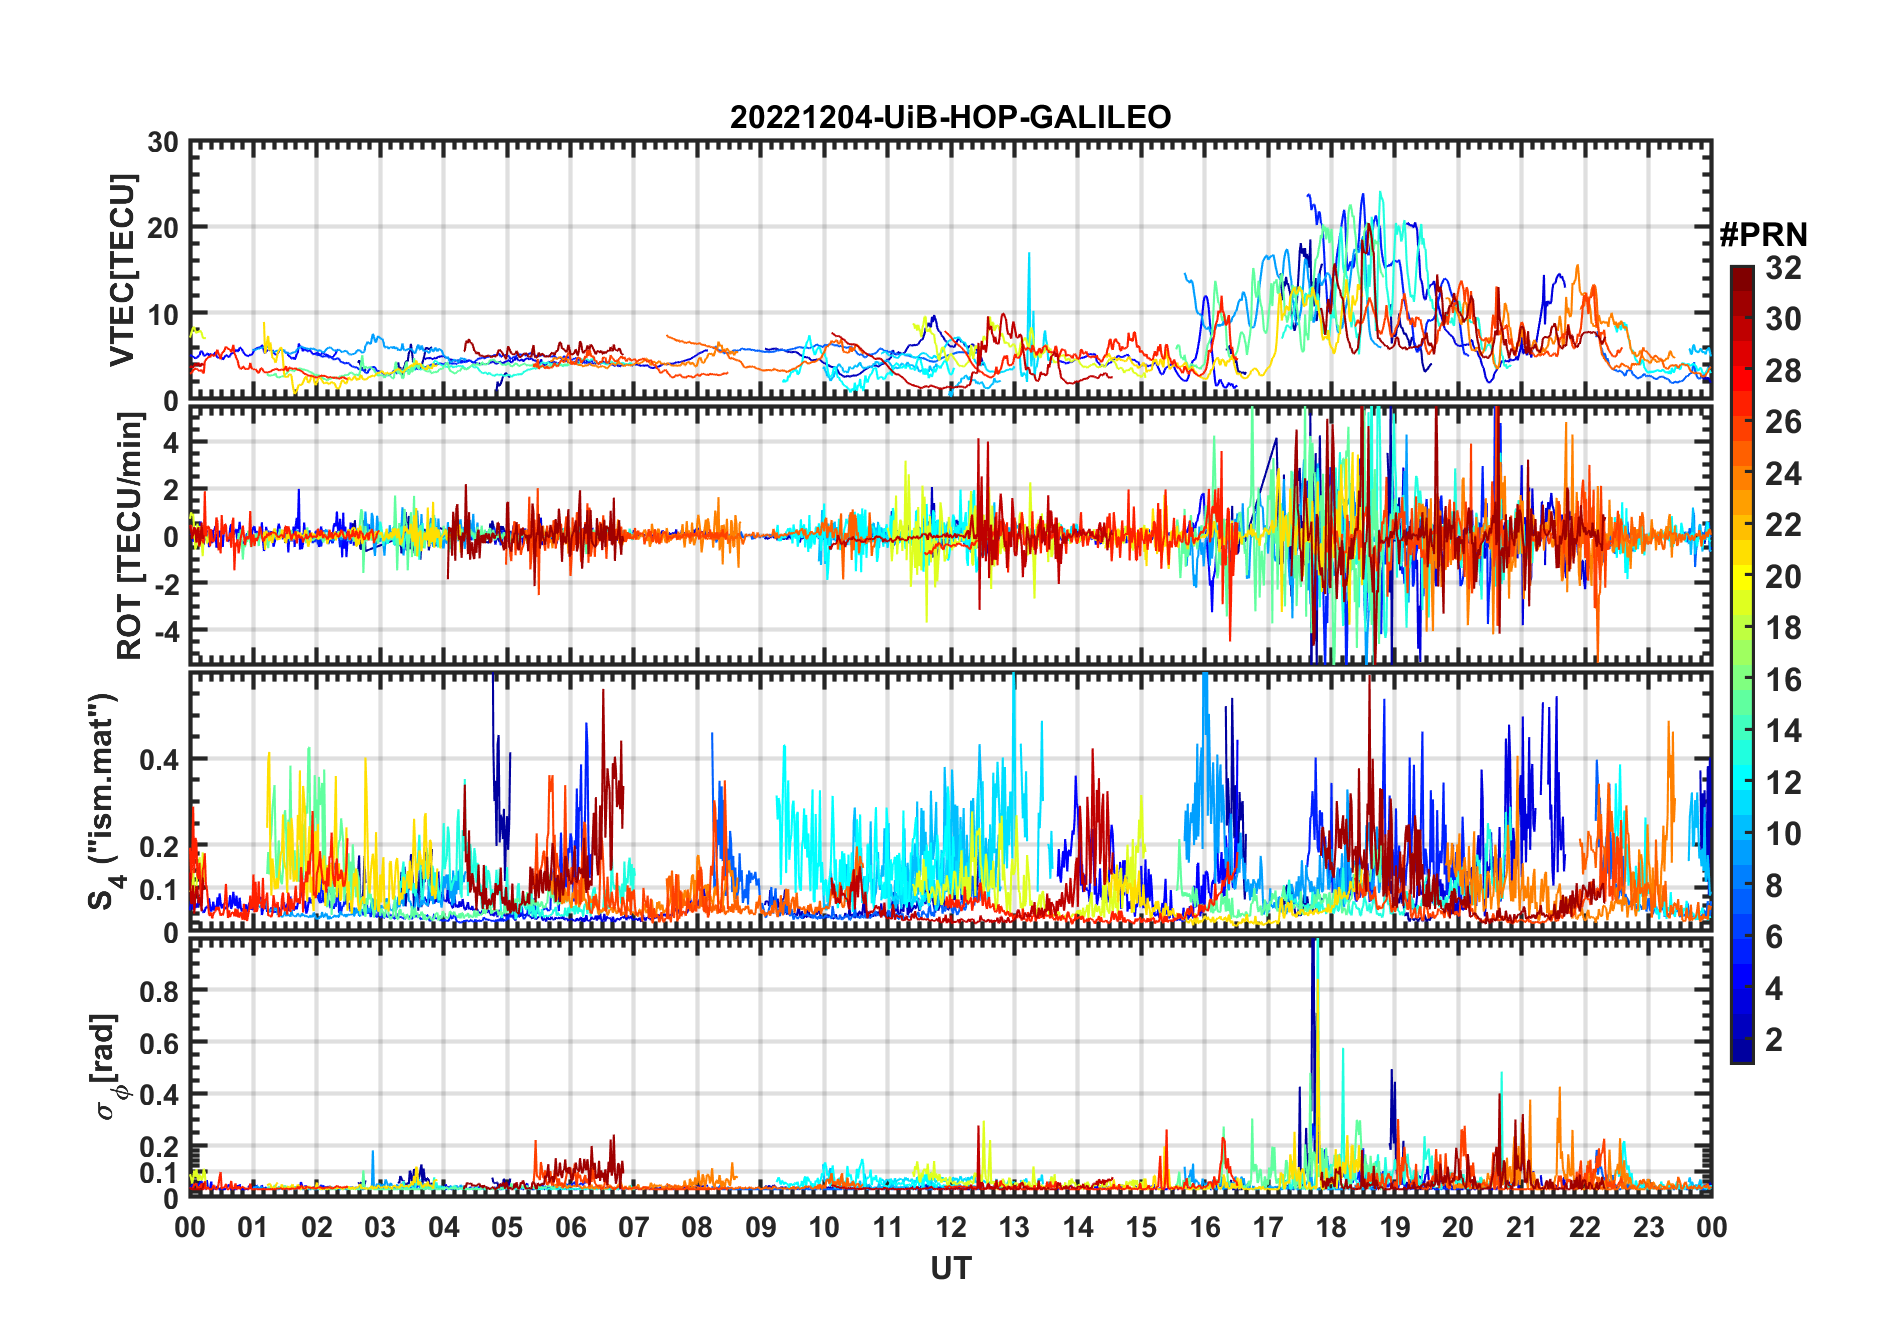Click inside the ROT plot panel
1902x1330 pixels.
point(951,535)
